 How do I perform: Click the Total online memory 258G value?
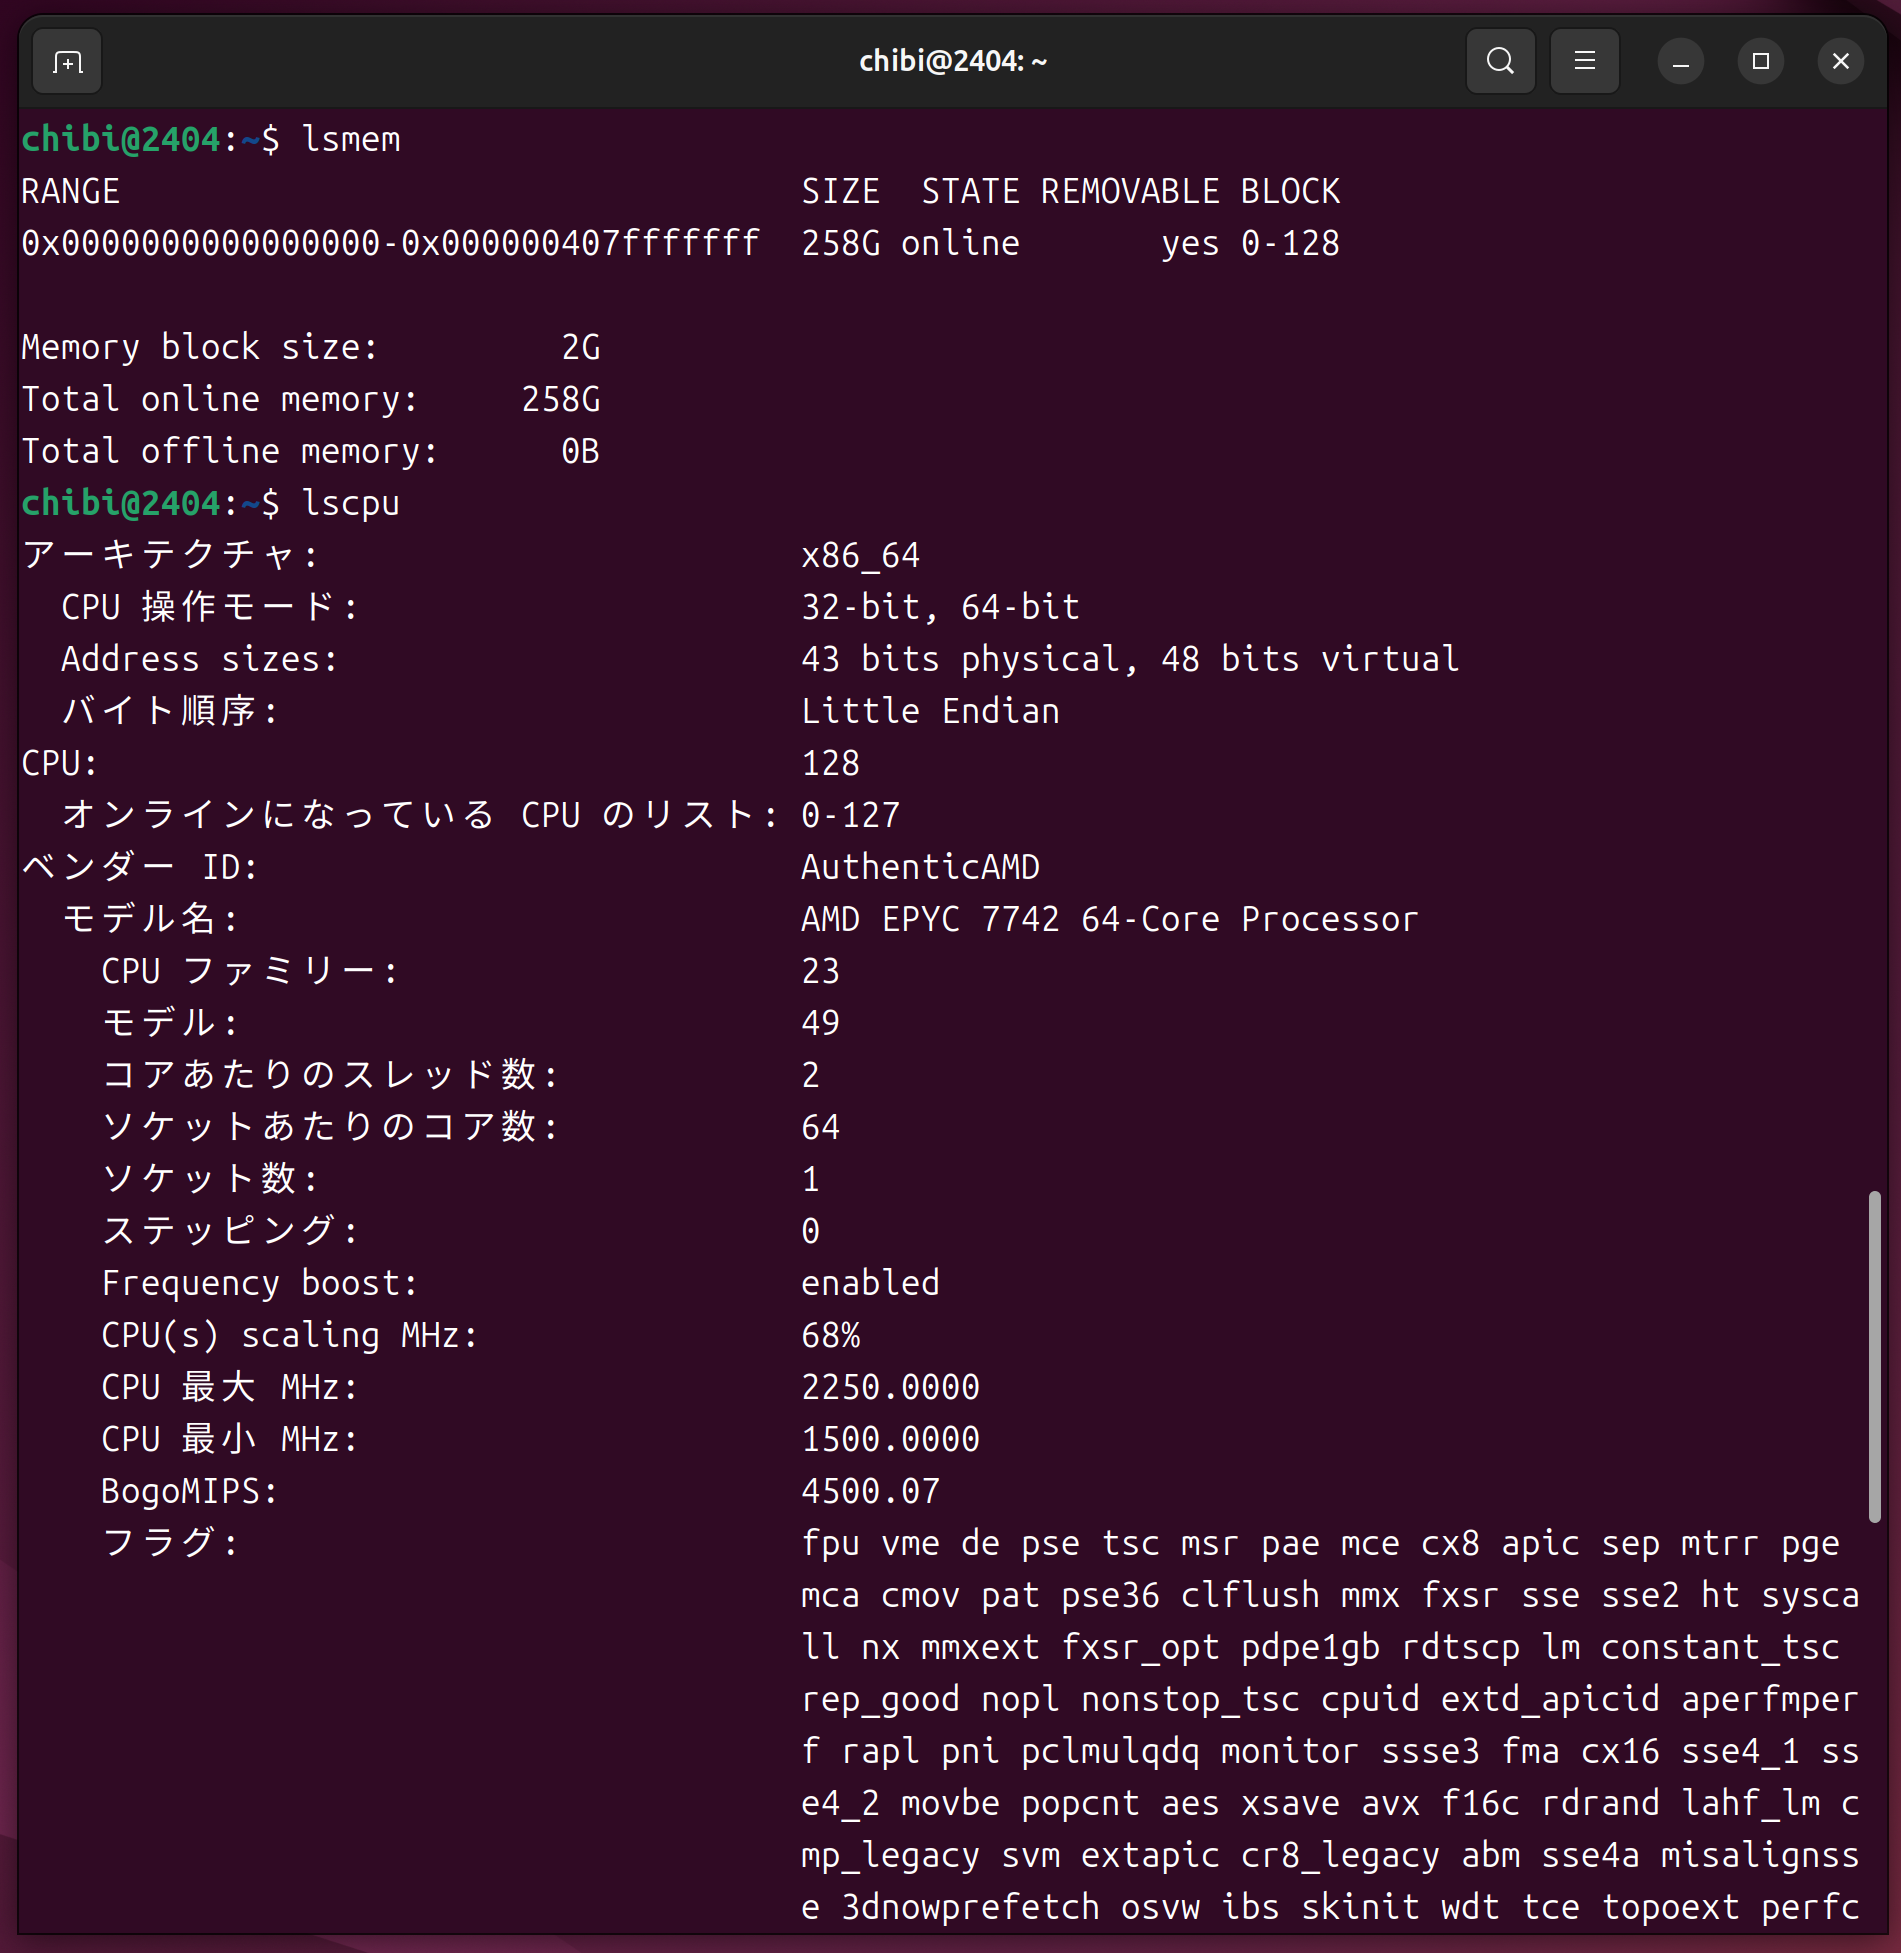561,400
